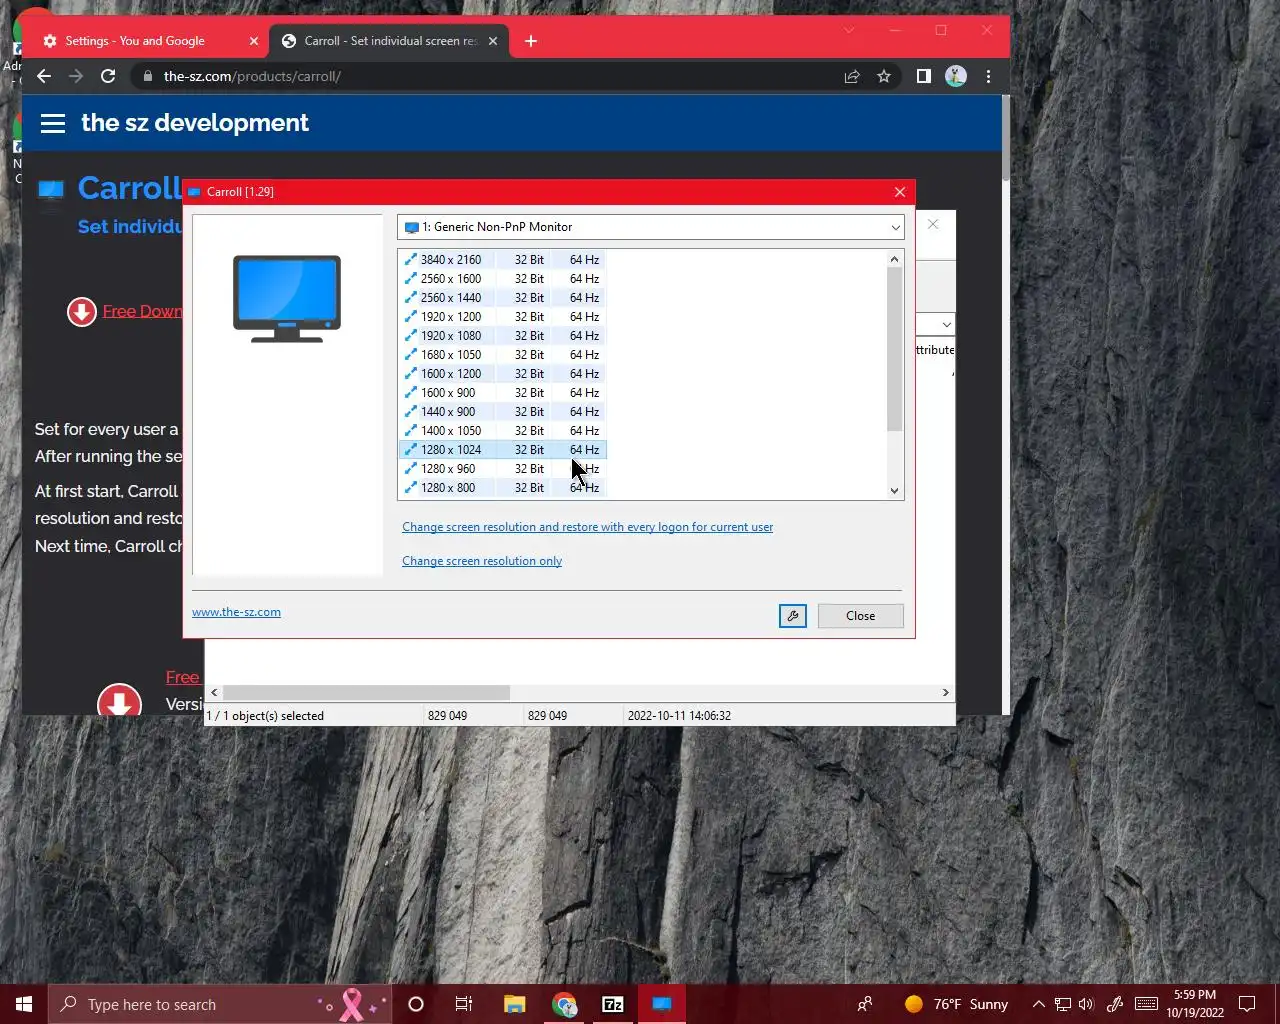Close the Carroll window with the title-bar X
Screen dimensions: 1280x1024
[x=899, y=192]
